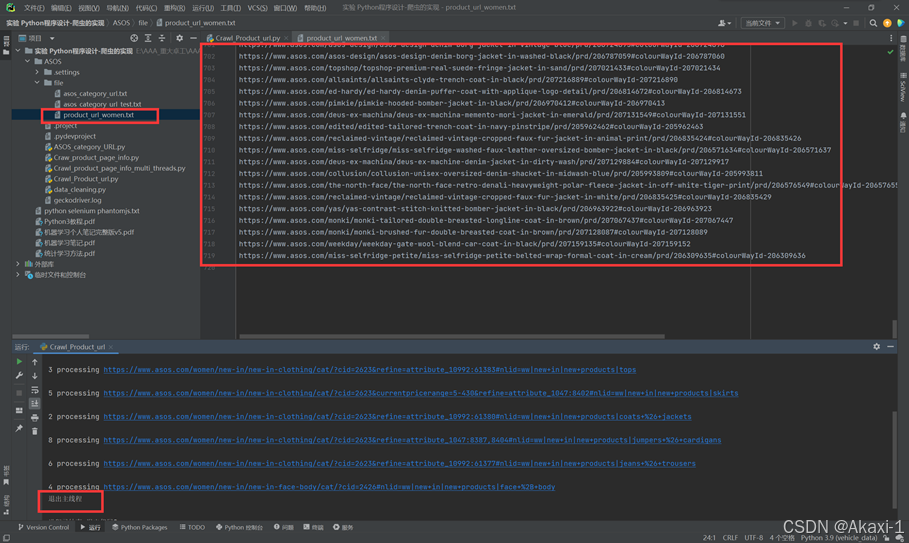Viewport: 909px width, 543px height.
Task: Click the collapse all icon in Project panel
Action: click(x=162, y=38)
